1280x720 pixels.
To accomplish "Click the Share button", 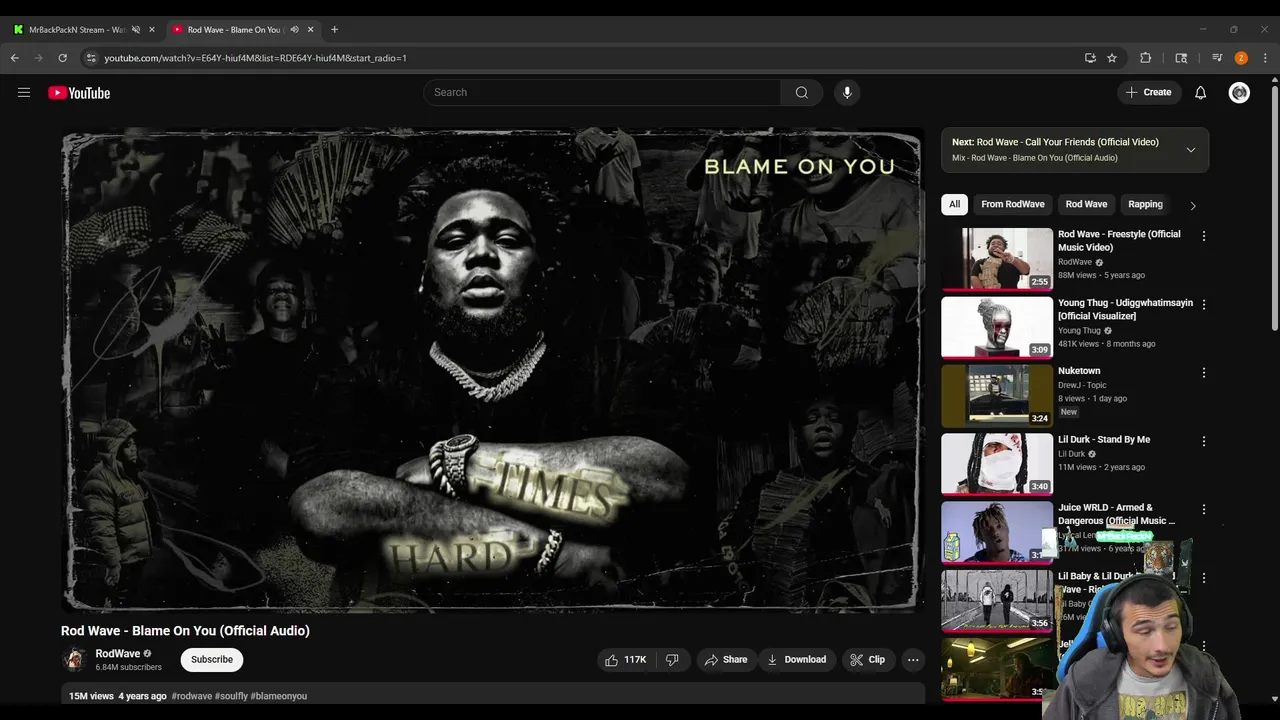I will coord(726,660).
